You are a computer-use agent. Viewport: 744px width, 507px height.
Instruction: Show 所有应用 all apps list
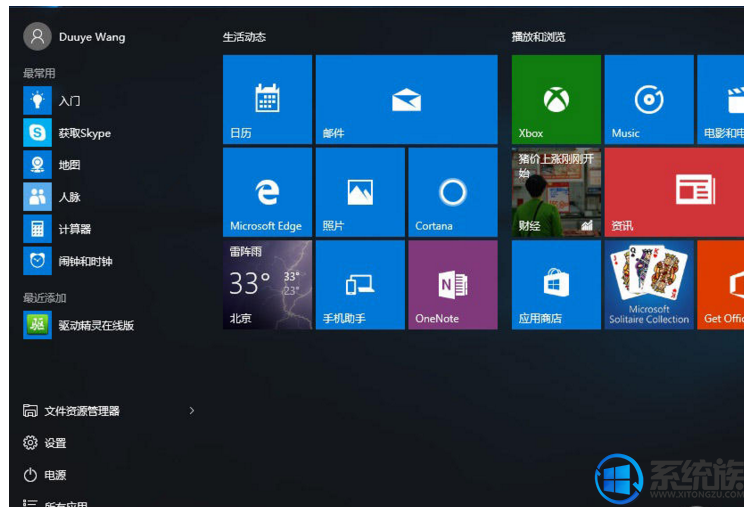(x=56, y=503)
